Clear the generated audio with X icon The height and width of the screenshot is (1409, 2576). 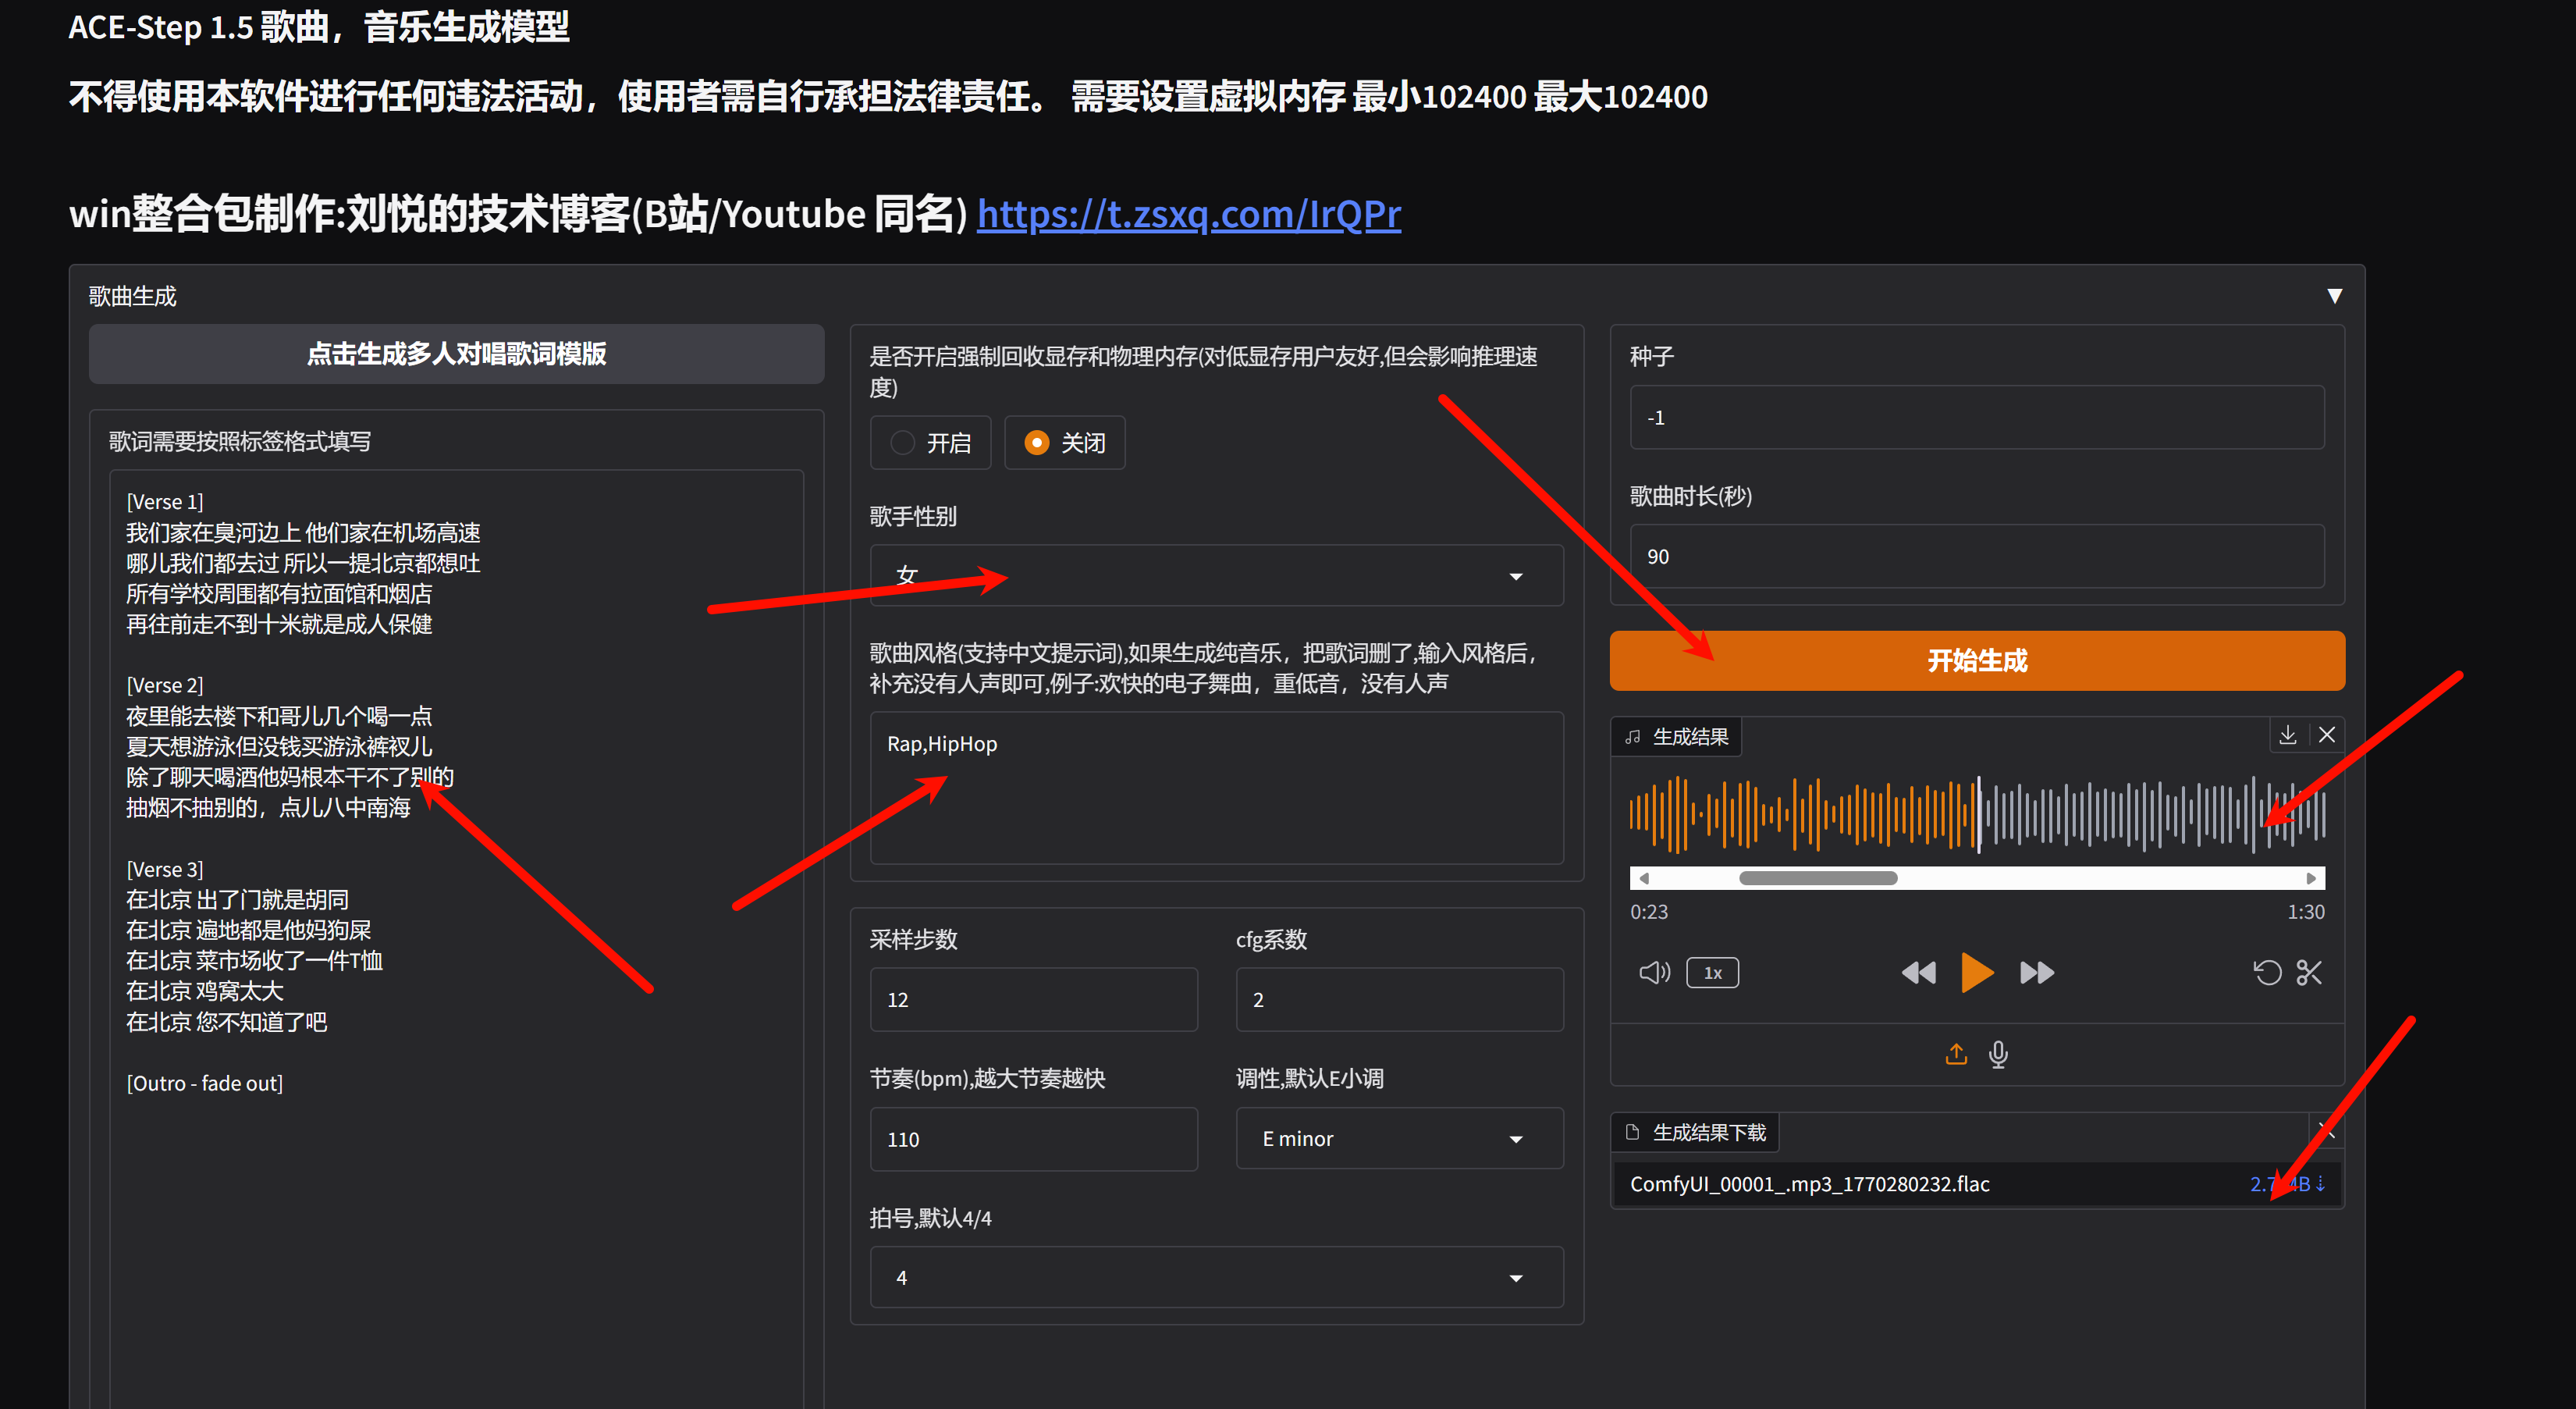click(x=2326, y=735)
